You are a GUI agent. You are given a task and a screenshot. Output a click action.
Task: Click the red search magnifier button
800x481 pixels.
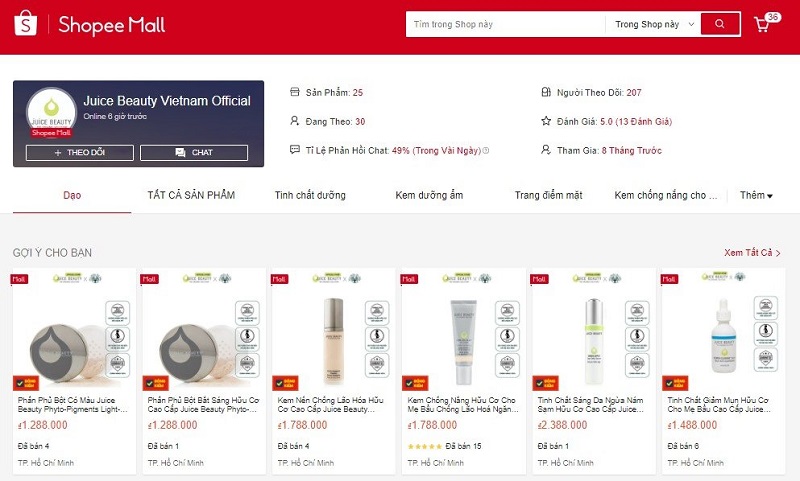pyautogui.click(x=720, y=24)
